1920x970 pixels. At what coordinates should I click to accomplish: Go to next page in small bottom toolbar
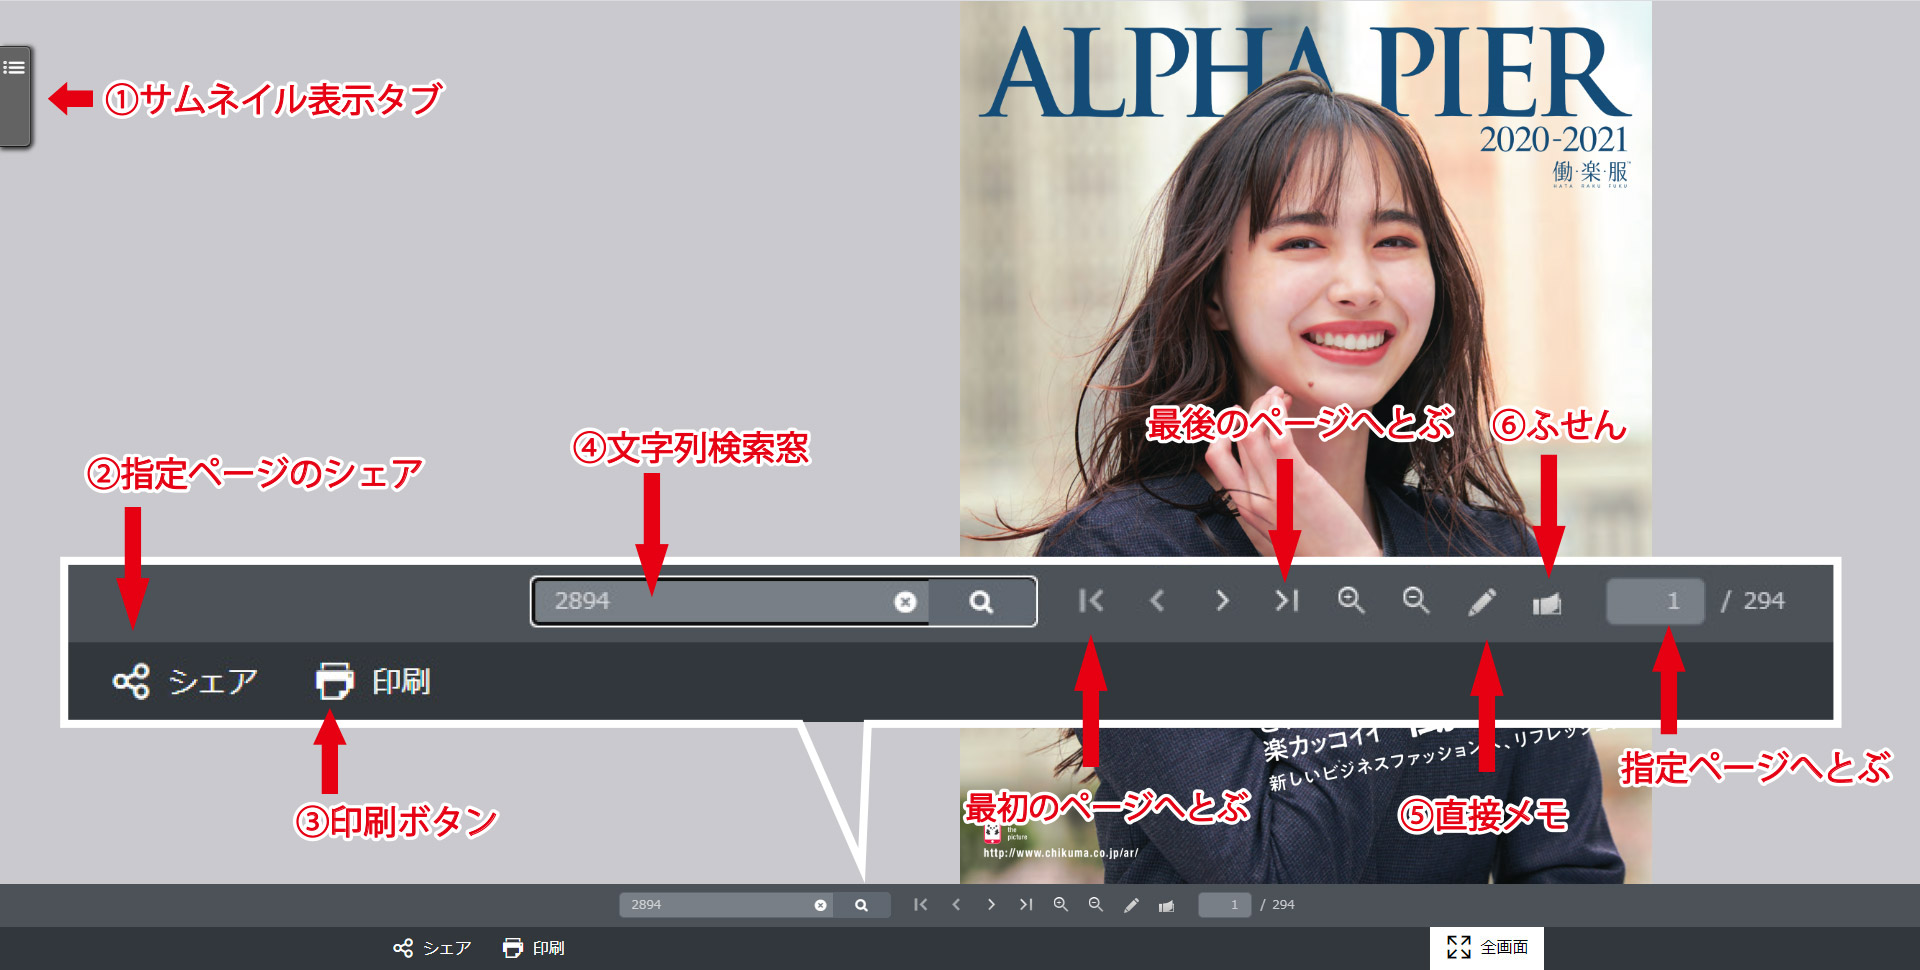991,905
